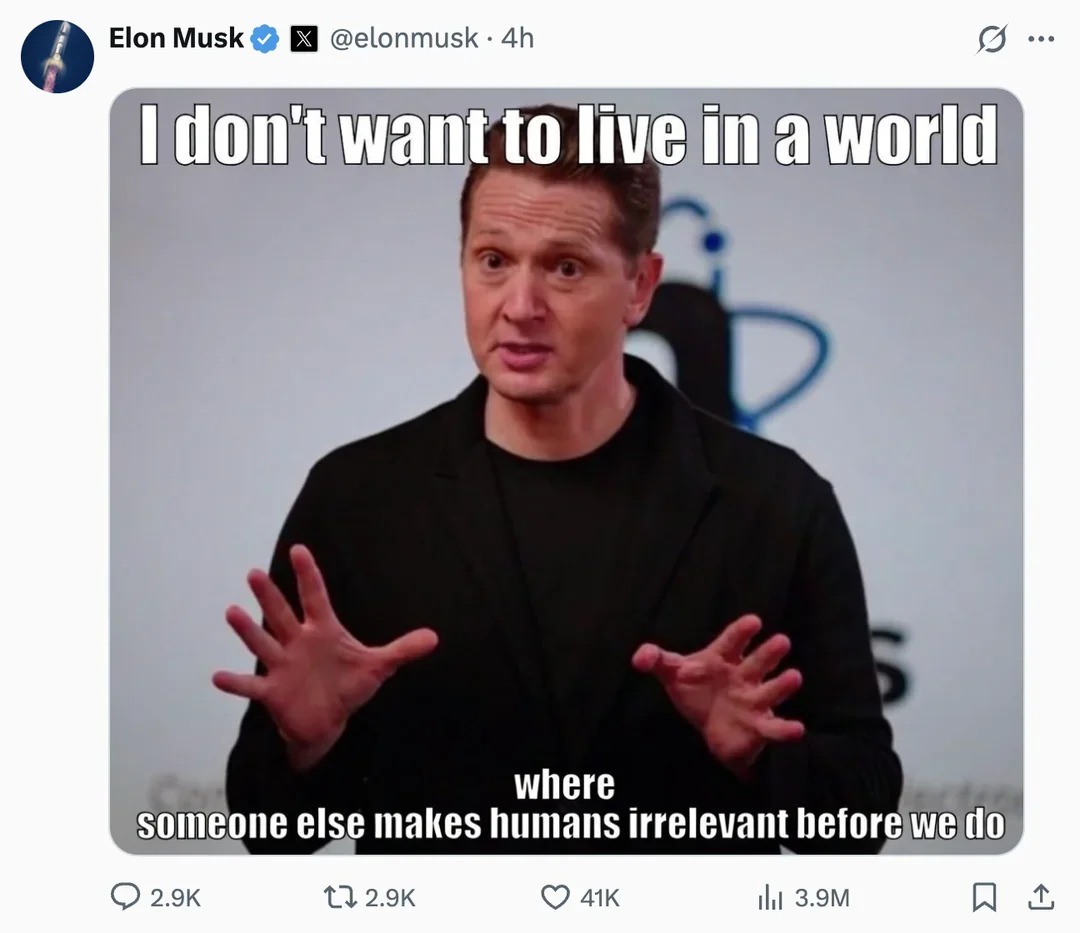
Task: Open the meme image full size
Action: pyautogui.click(x=566, y=471)
